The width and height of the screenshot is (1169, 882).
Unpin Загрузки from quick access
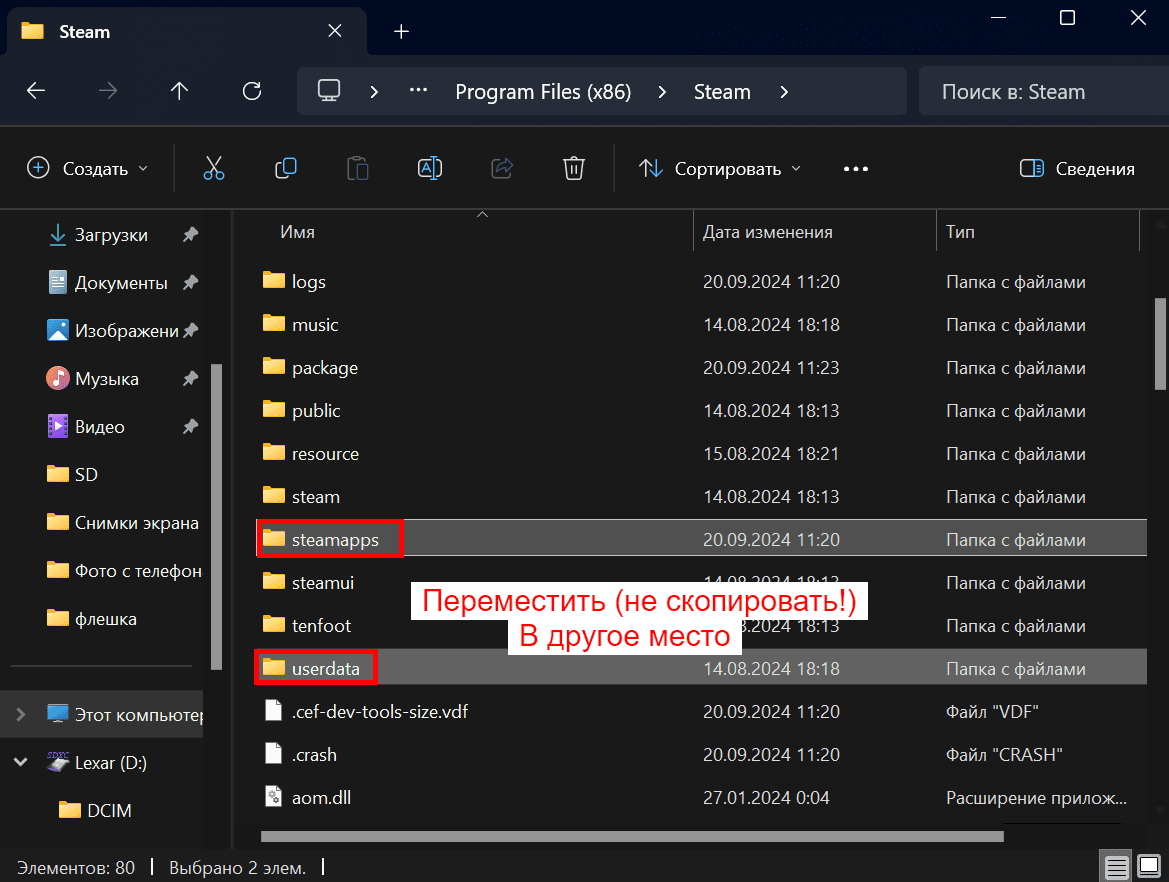(x=191, y=235)
